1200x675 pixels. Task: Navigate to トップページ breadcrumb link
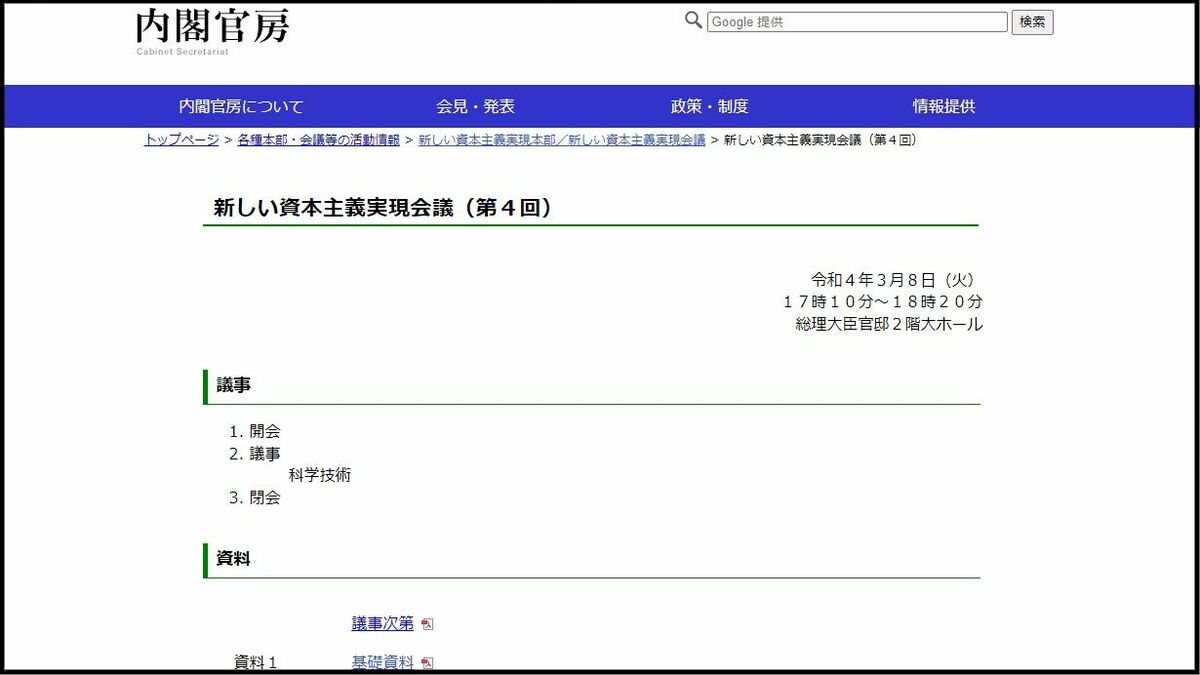(178, 141)
